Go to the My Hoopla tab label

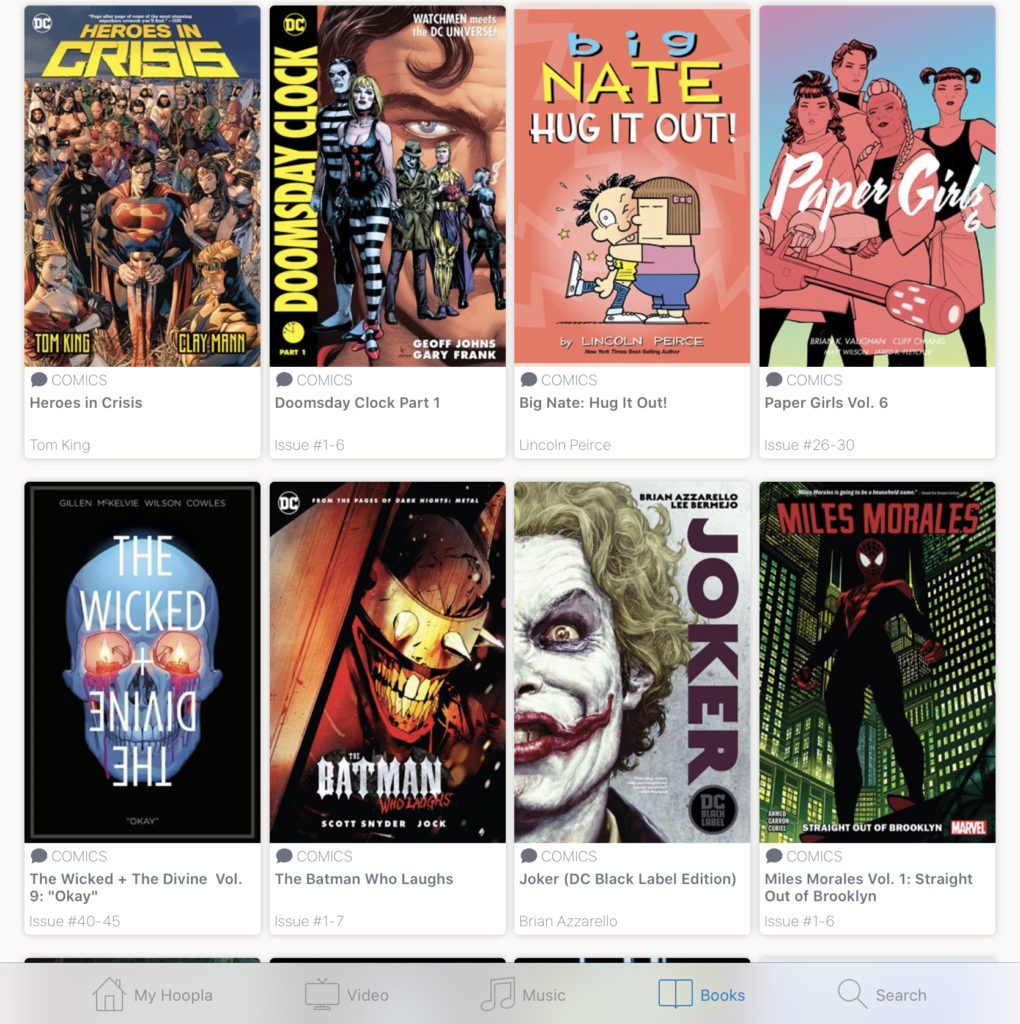(x=173, y=995)
